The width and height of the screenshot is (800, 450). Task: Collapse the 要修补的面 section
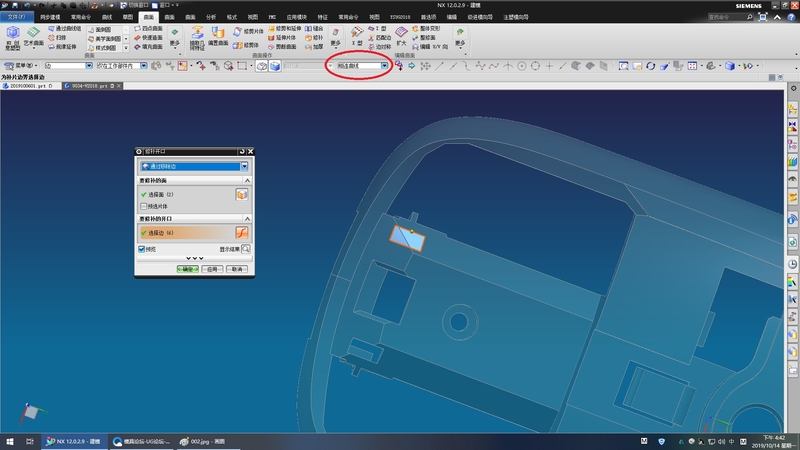click(x=248, y=180)
